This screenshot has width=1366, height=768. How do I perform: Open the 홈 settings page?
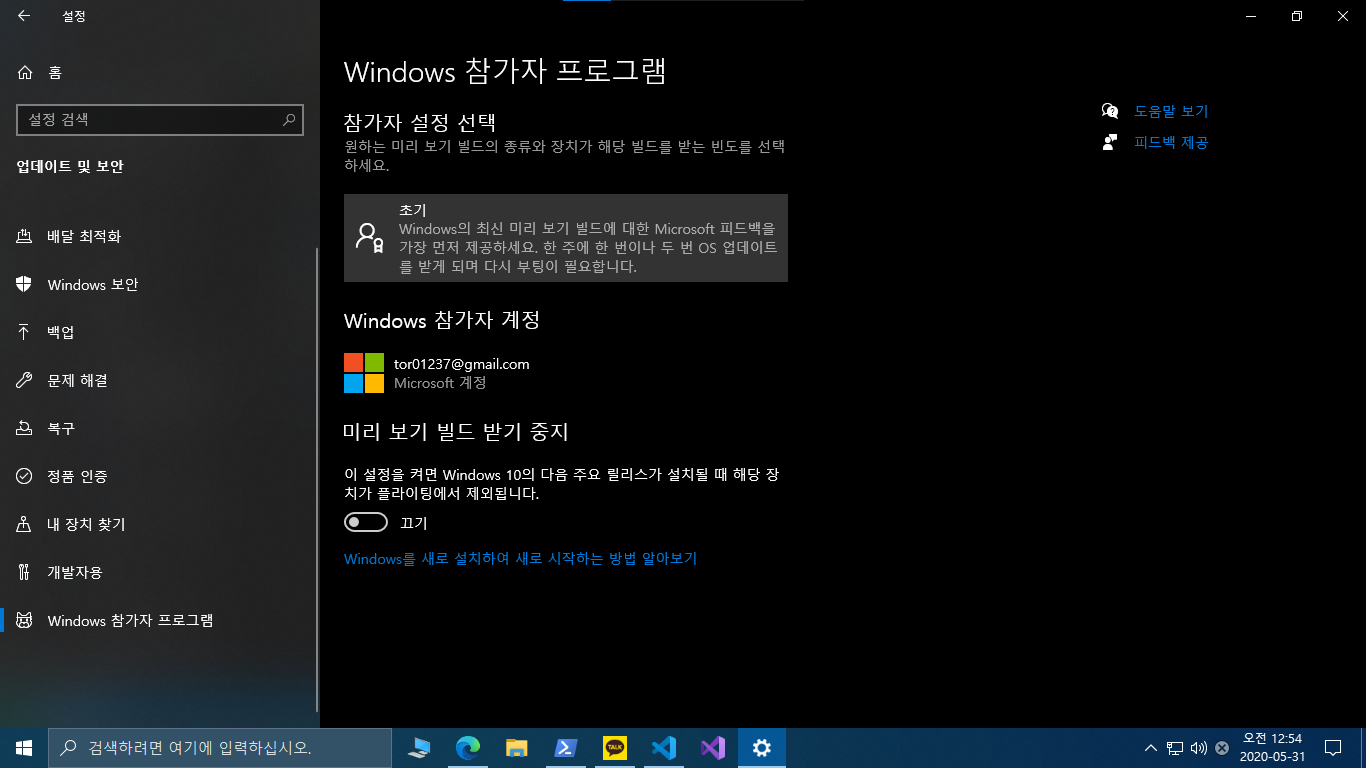(160, 72)
